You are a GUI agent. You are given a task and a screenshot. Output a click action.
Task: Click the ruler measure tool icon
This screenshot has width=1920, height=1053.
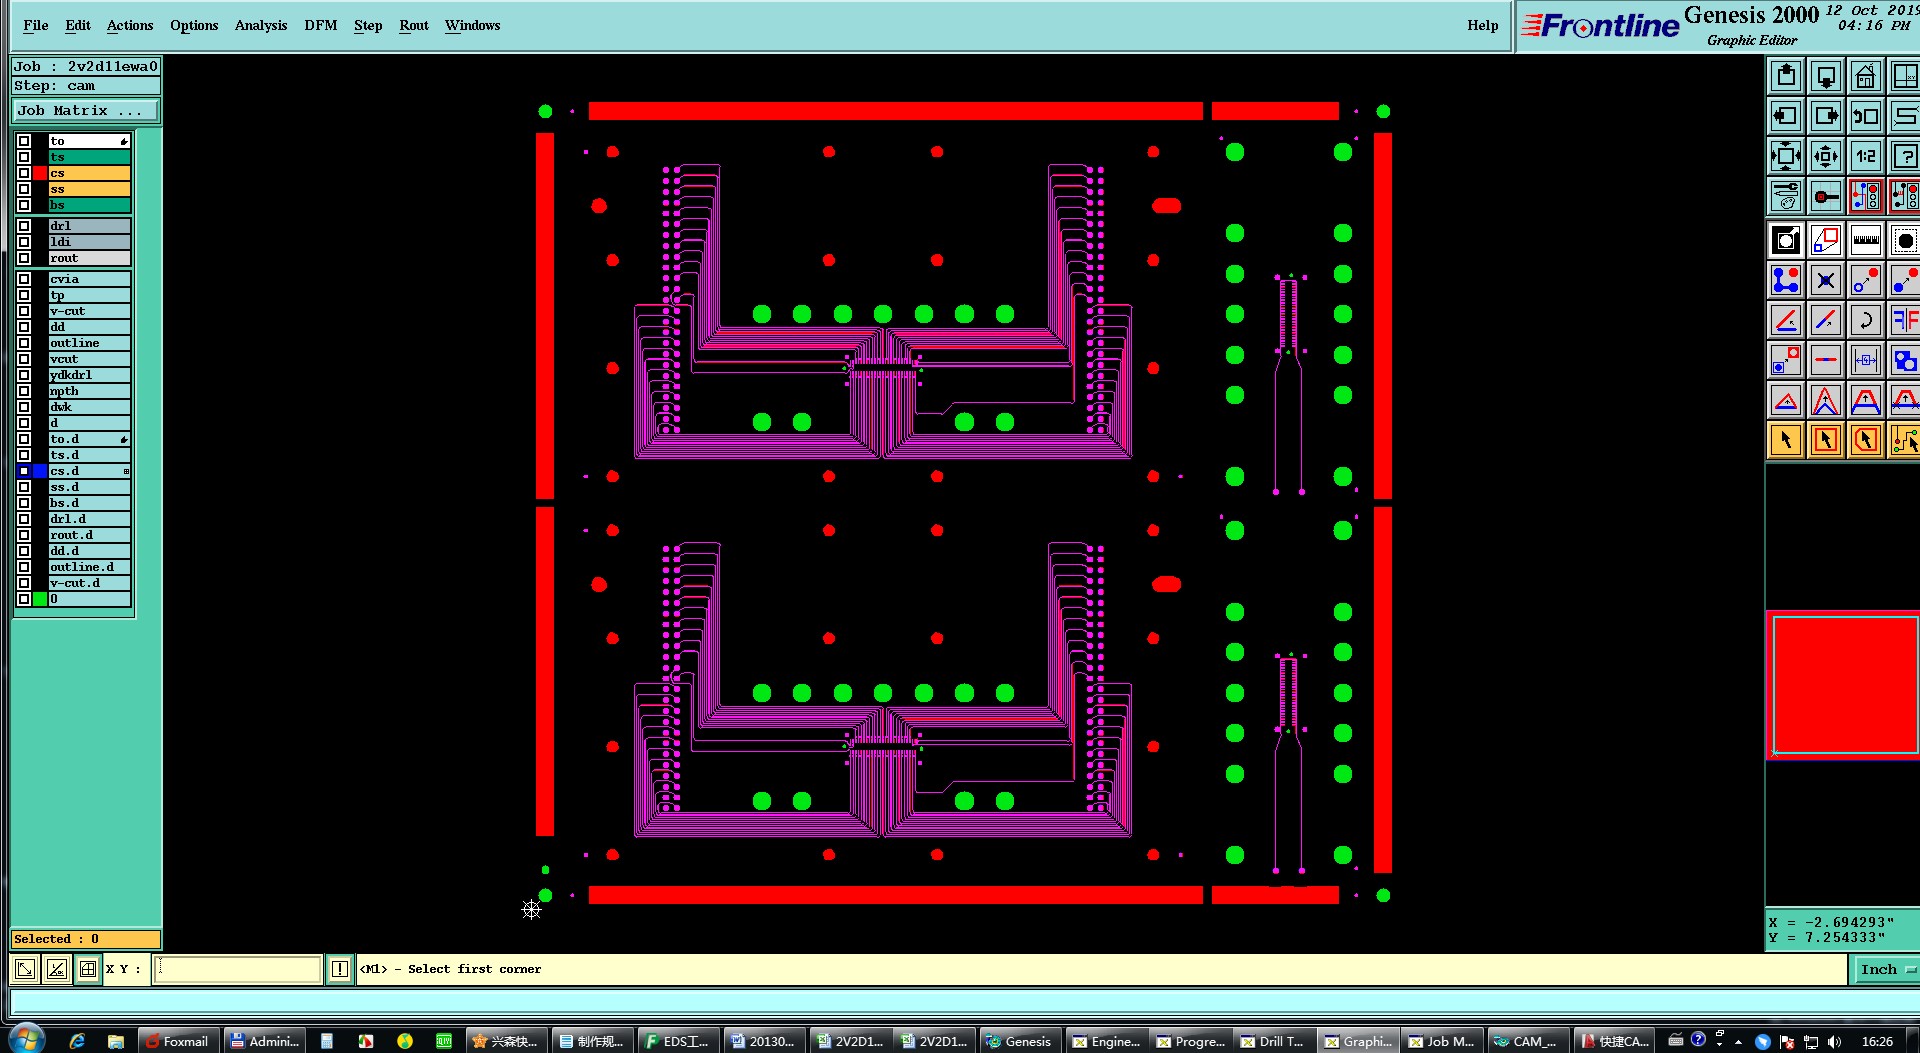click(1866, 240)
